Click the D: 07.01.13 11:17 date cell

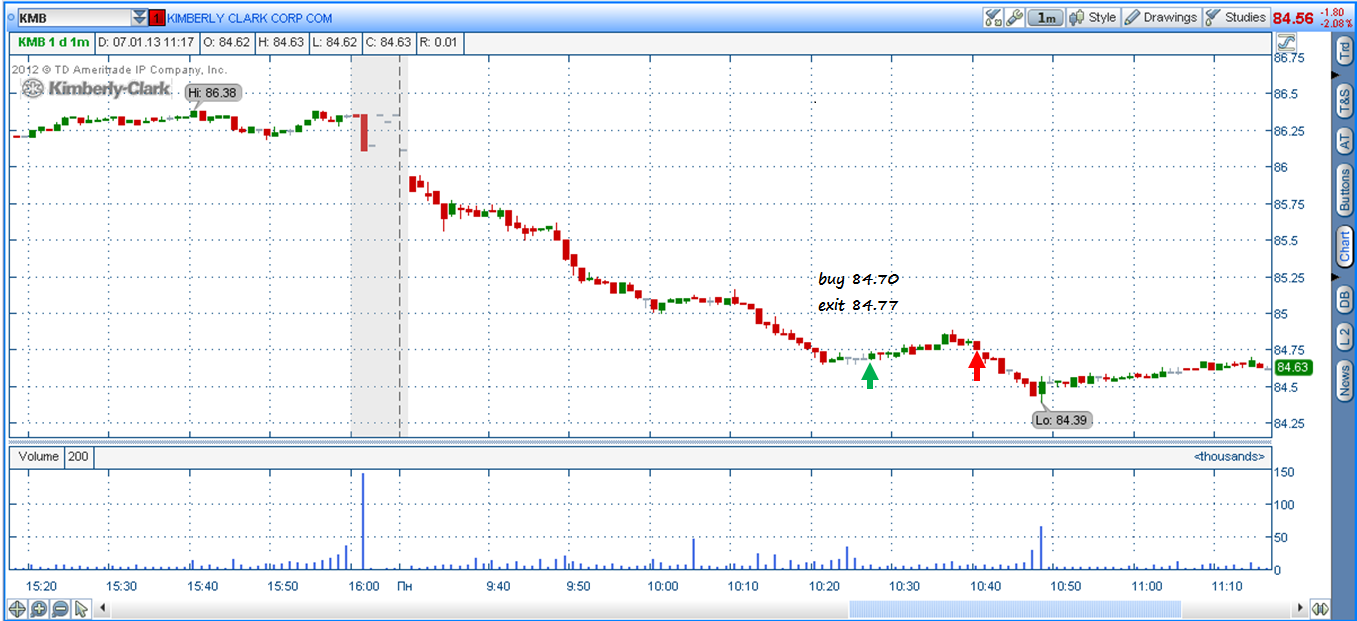tap(145, 43)
